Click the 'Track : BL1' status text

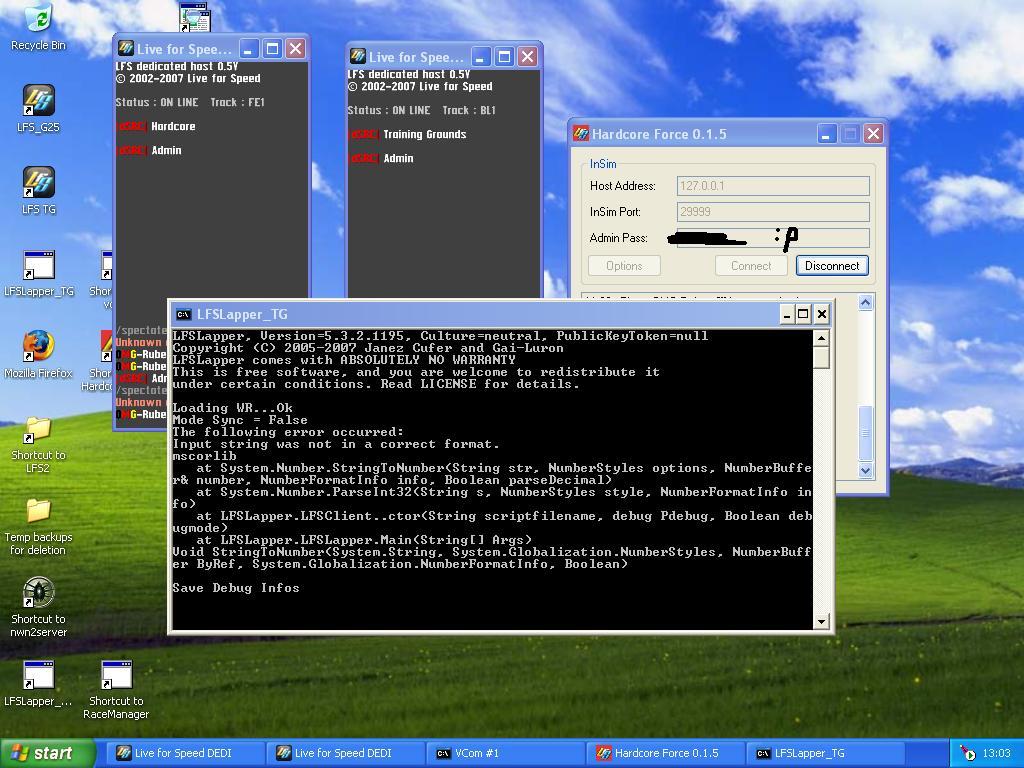[x=469, y=110]
